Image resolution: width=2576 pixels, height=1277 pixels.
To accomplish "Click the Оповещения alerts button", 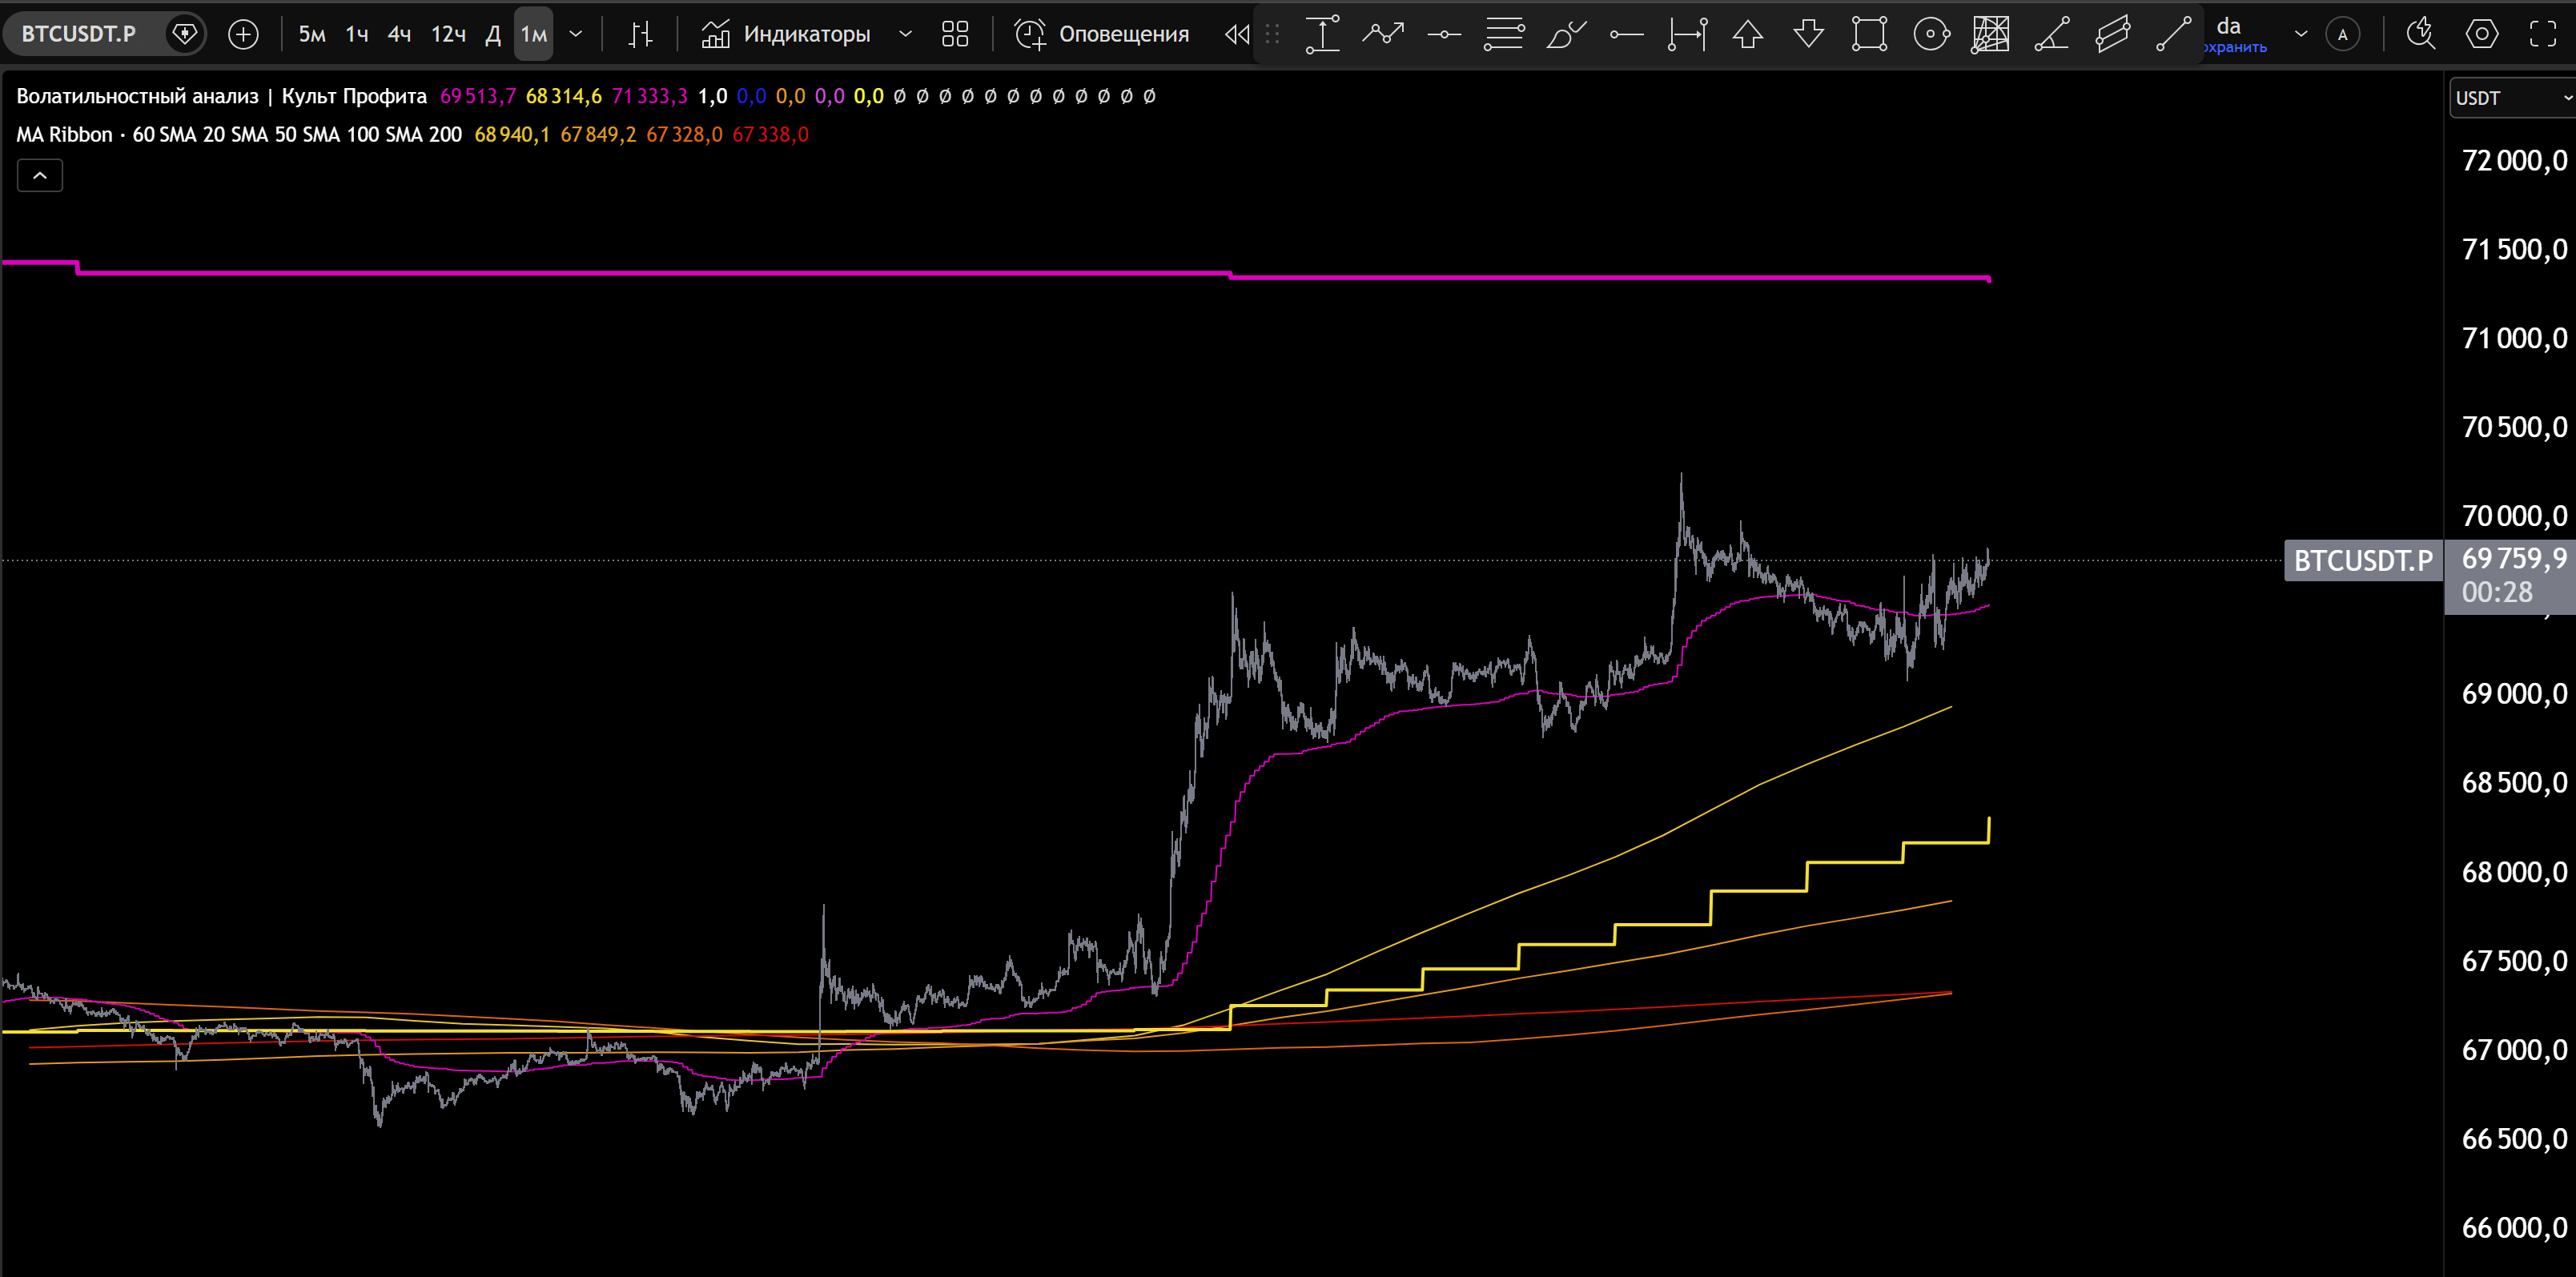I will coord(1103,34).
